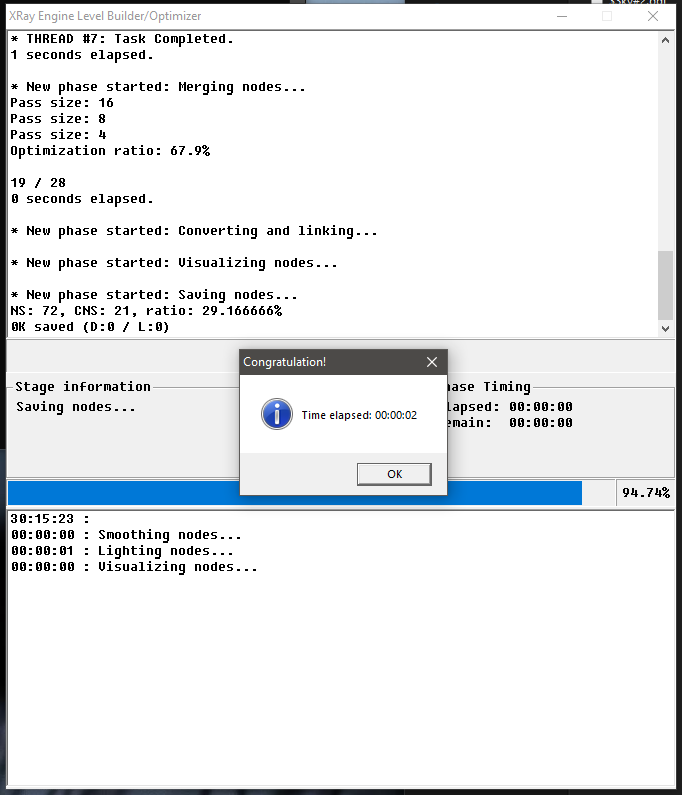This screenshot has height=795, width=682.
Task: Select '00:00:00 : Visualizing nodes...' list entry
Action: coord(134,567)
